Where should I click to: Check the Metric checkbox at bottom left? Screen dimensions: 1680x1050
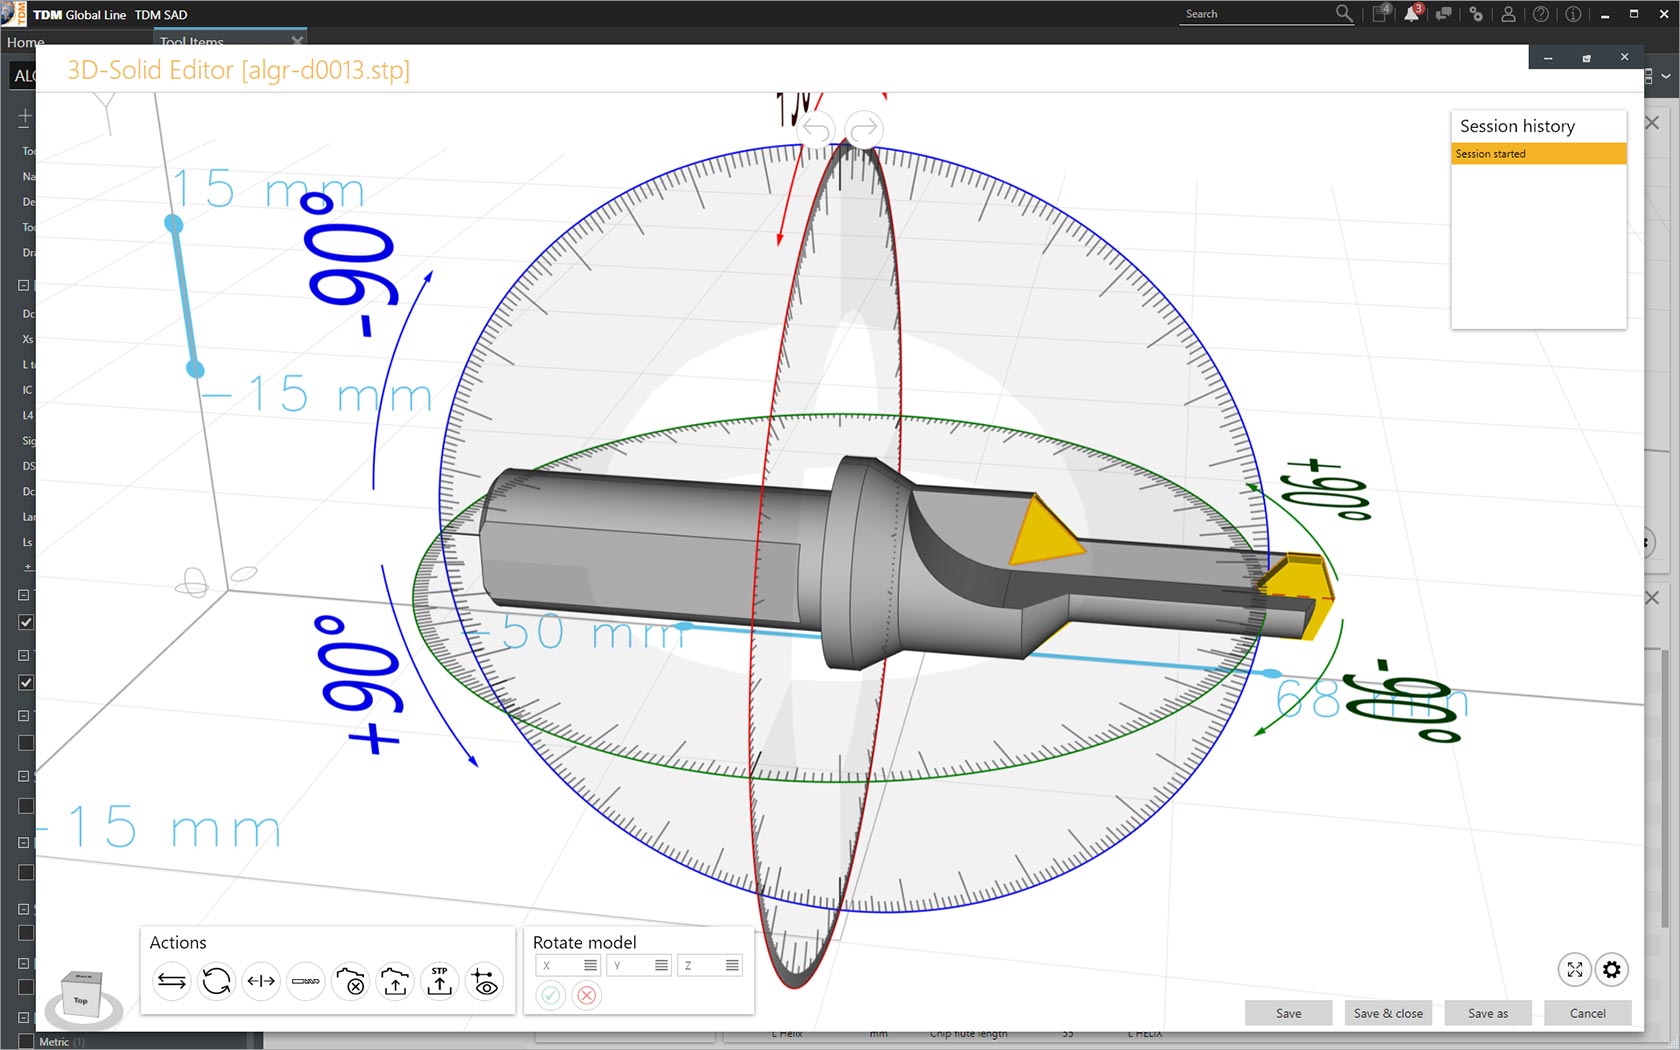(x=26, y=1041)
